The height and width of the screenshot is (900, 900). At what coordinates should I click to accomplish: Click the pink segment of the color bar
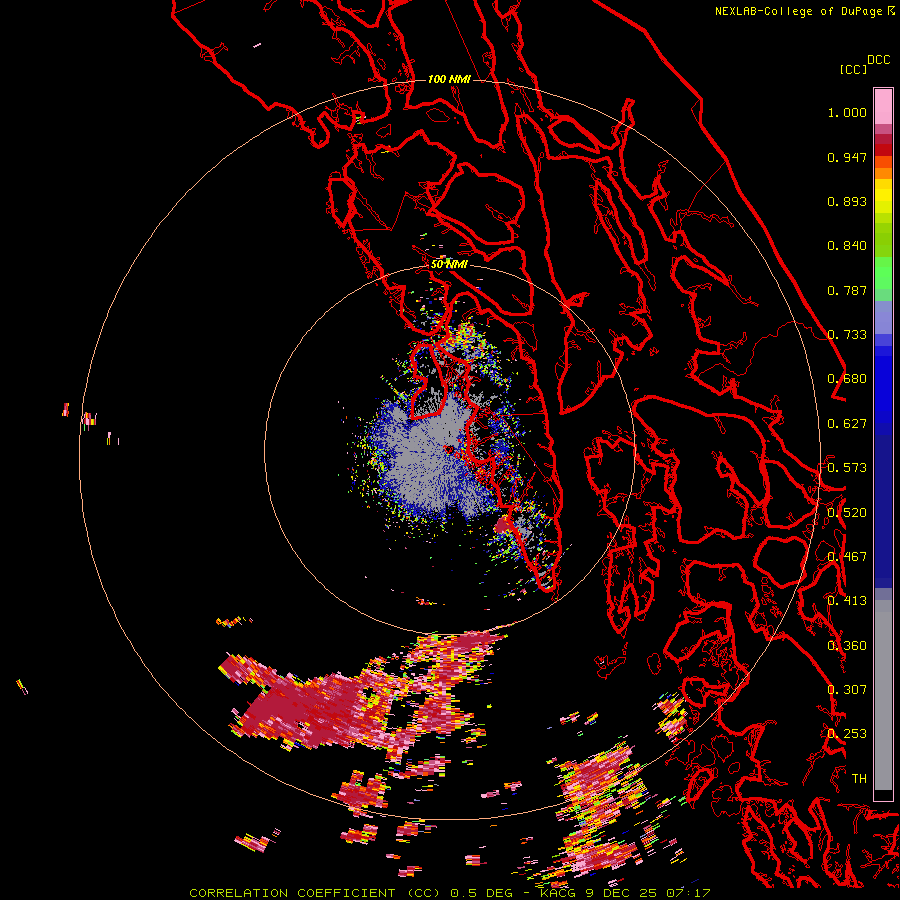pyautogui.click(x=883, y=106)
